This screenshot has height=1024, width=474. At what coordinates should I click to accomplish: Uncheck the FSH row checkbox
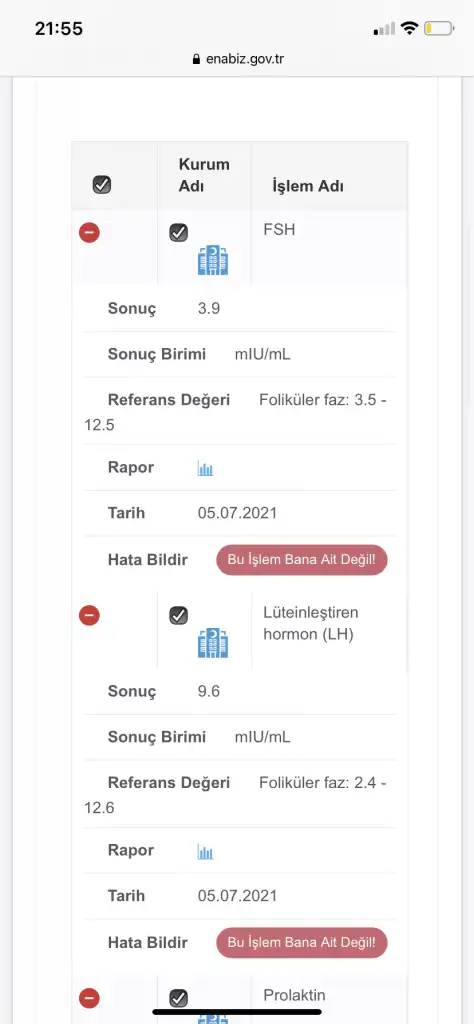[178, 232]
